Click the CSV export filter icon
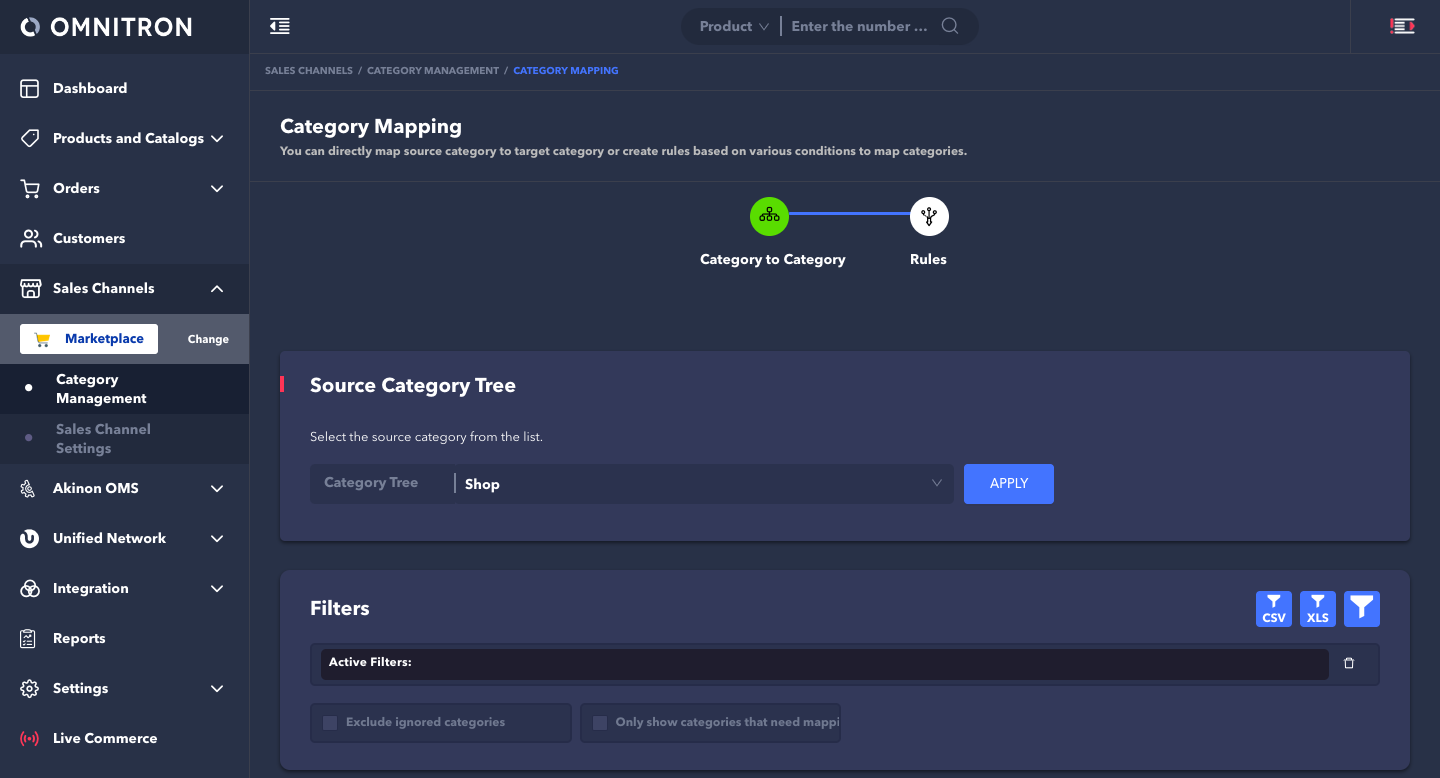 pyautogui.click(x=1273, y=609)
